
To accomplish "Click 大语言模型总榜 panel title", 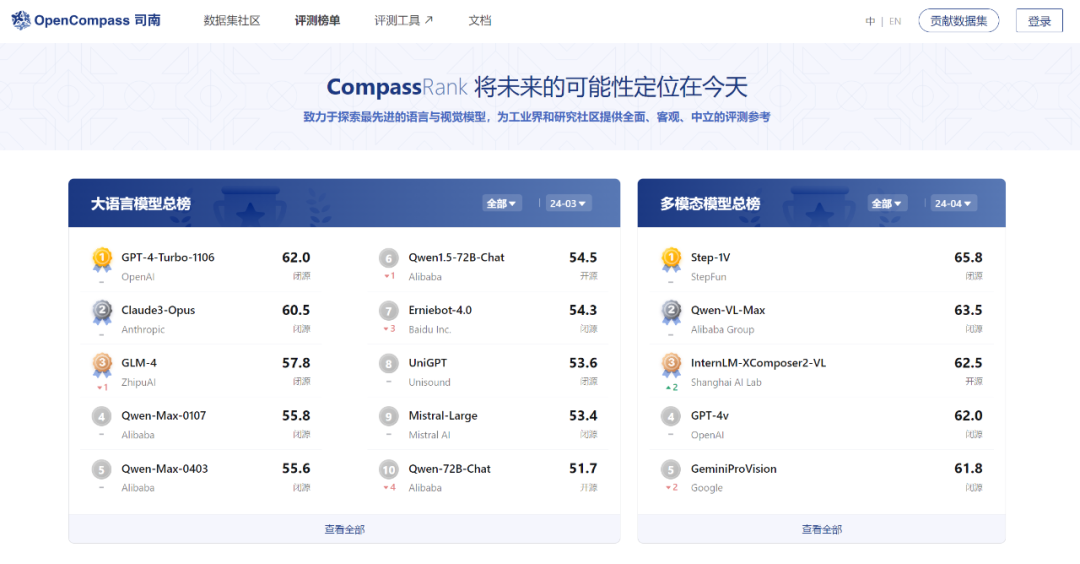I will (141, 204).
